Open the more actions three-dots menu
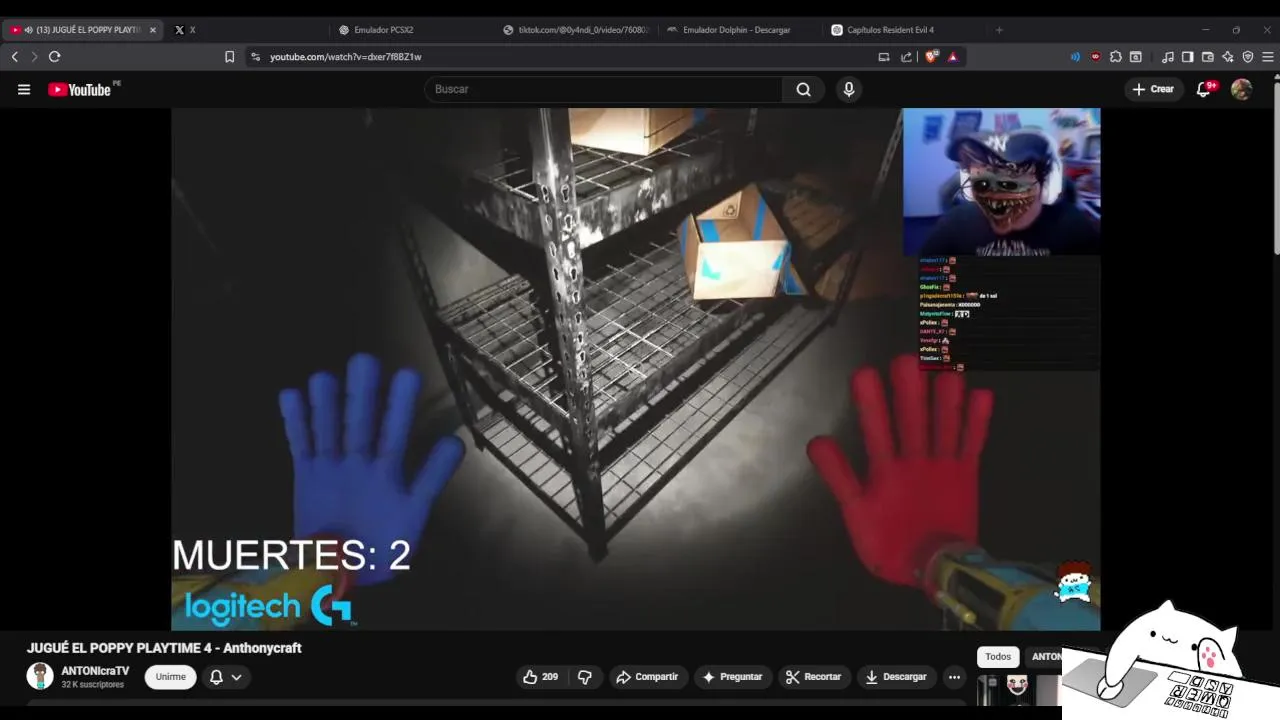The image size is (1280, 720). click(x=954, y=677)
